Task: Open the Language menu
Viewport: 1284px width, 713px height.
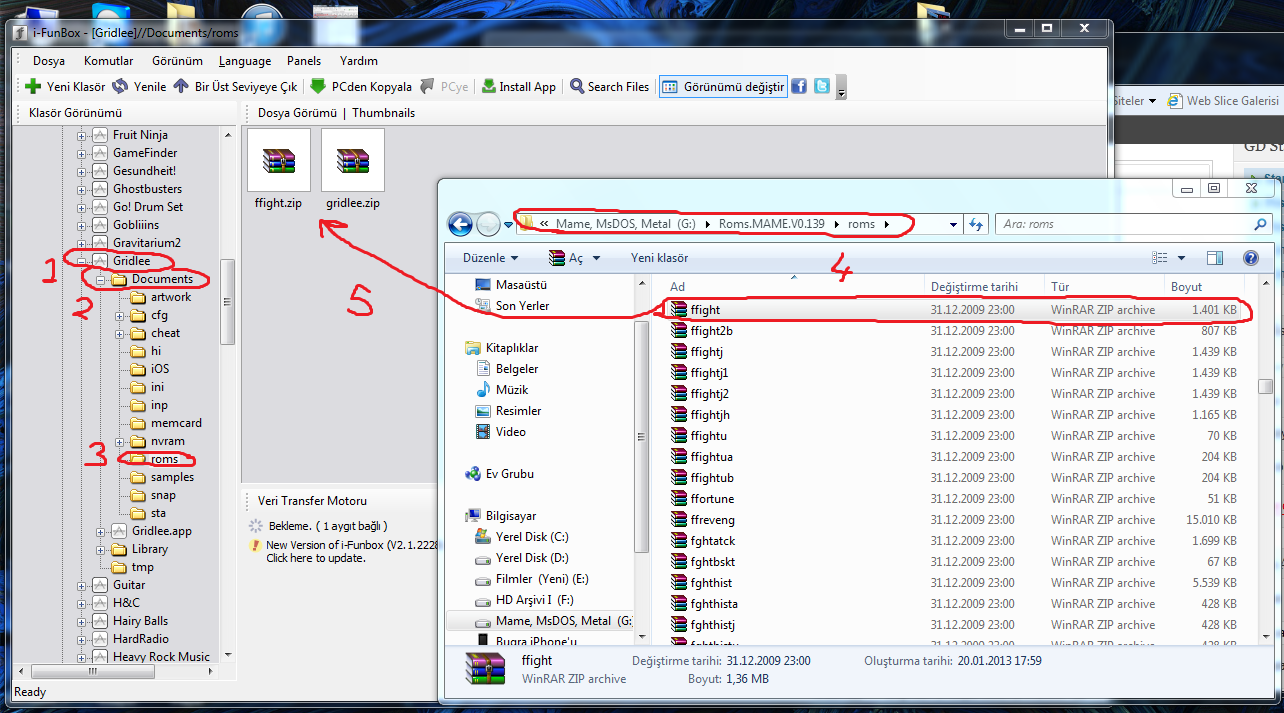Action: click(x=245, y=61)
